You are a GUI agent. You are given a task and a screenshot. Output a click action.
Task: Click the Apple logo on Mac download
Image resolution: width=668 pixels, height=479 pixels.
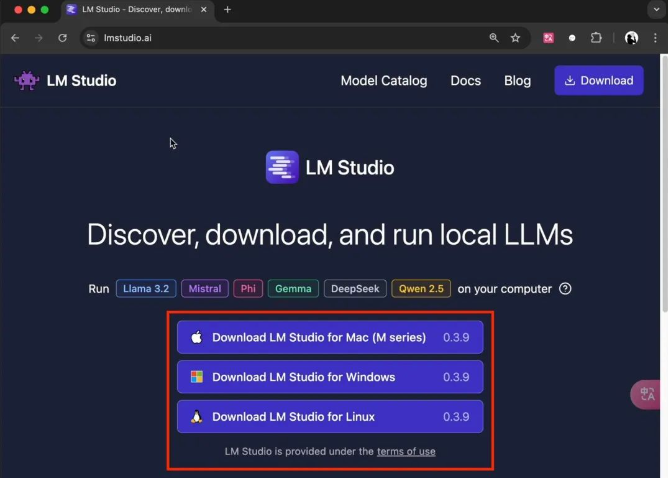coord(196,337)
